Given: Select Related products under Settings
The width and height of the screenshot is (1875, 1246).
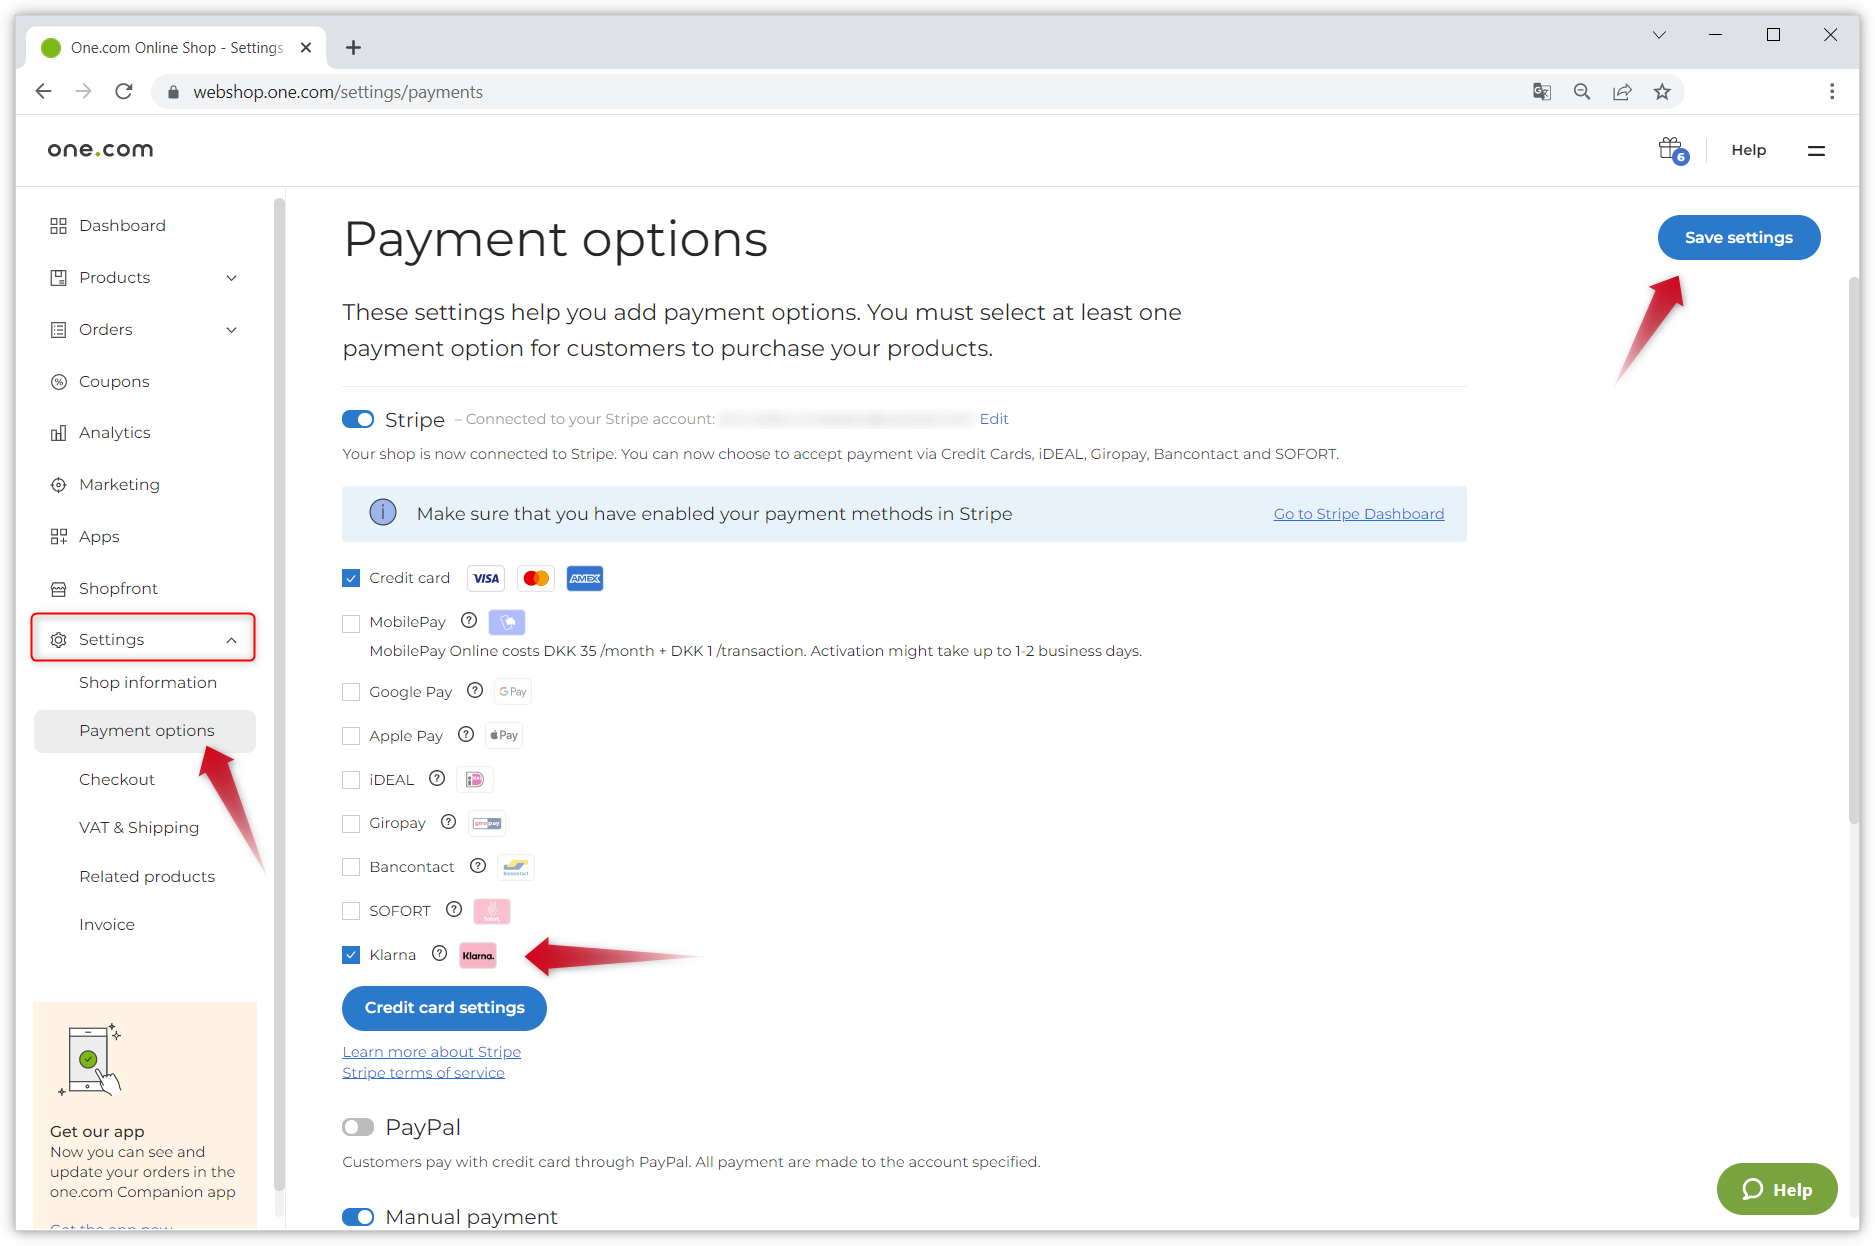Looking at the screenshot, I should pyautogui.click(x=147, y=877).
